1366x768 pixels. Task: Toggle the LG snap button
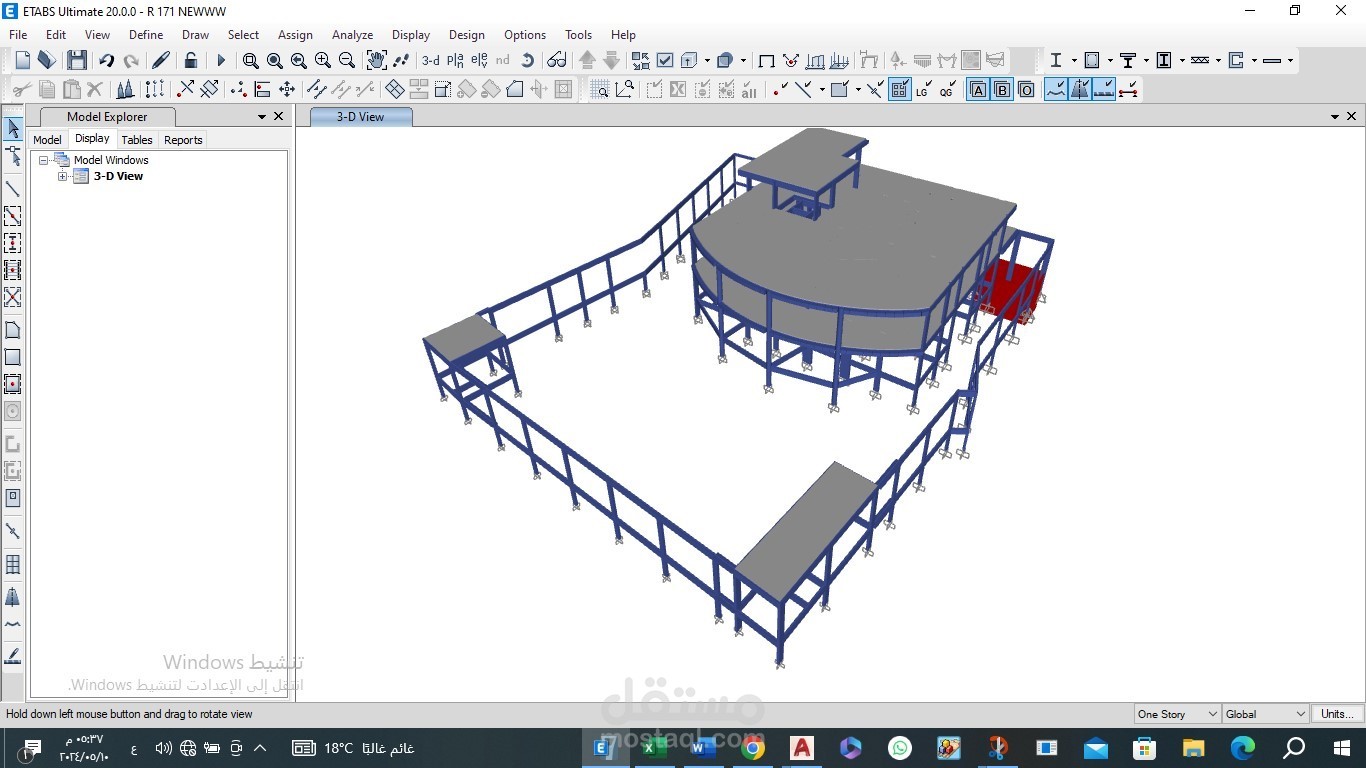(923, 90)
